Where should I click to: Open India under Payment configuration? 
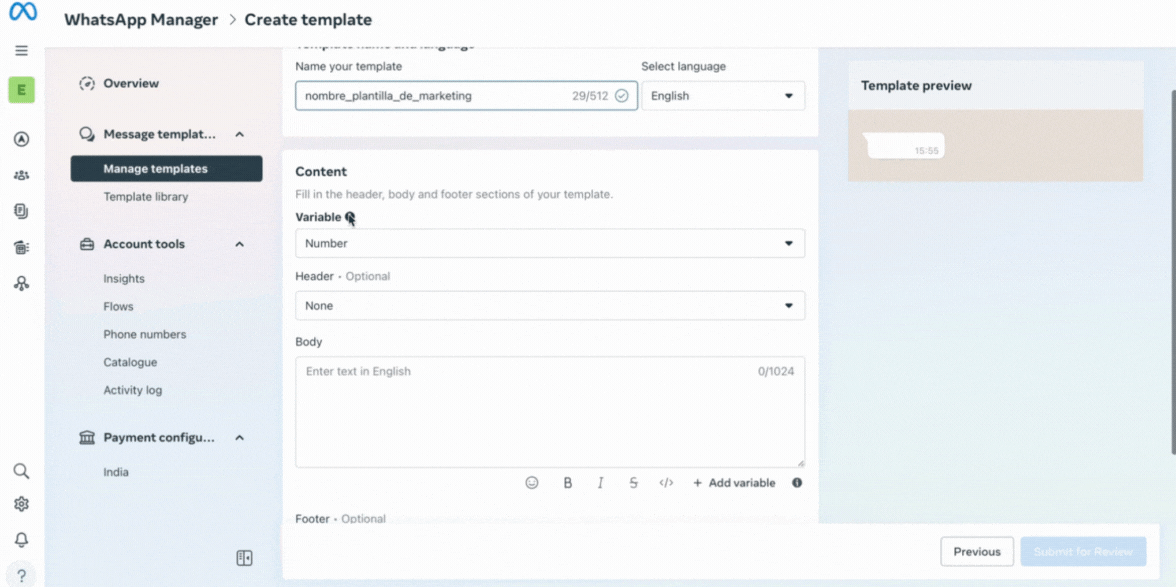[116, 472]
